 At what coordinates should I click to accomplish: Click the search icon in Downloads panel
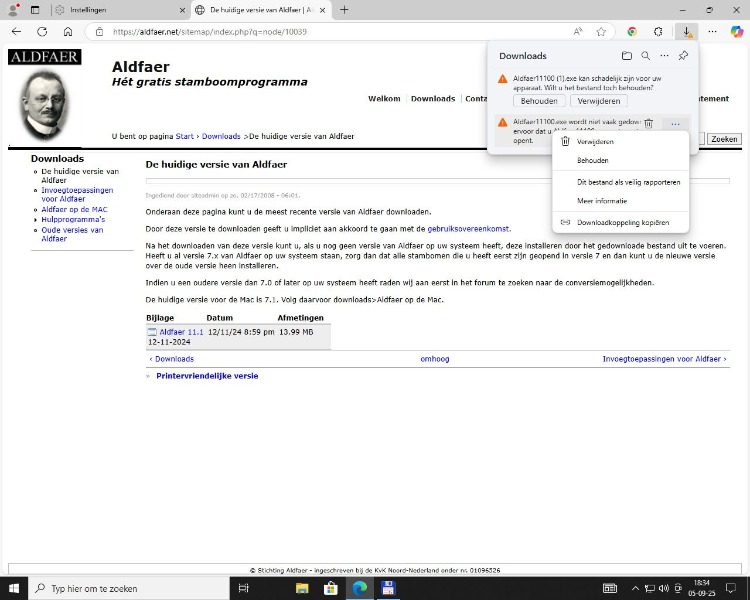coord(646,56)
